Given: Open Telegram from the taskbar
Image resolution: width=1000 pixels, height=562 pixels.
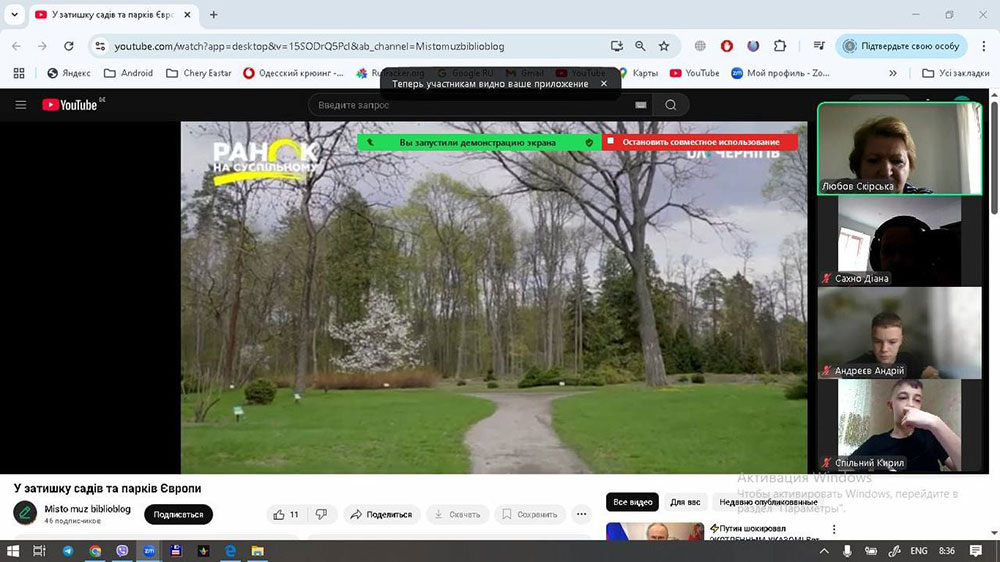Looking at the screenshot, I should click(68, 551).
